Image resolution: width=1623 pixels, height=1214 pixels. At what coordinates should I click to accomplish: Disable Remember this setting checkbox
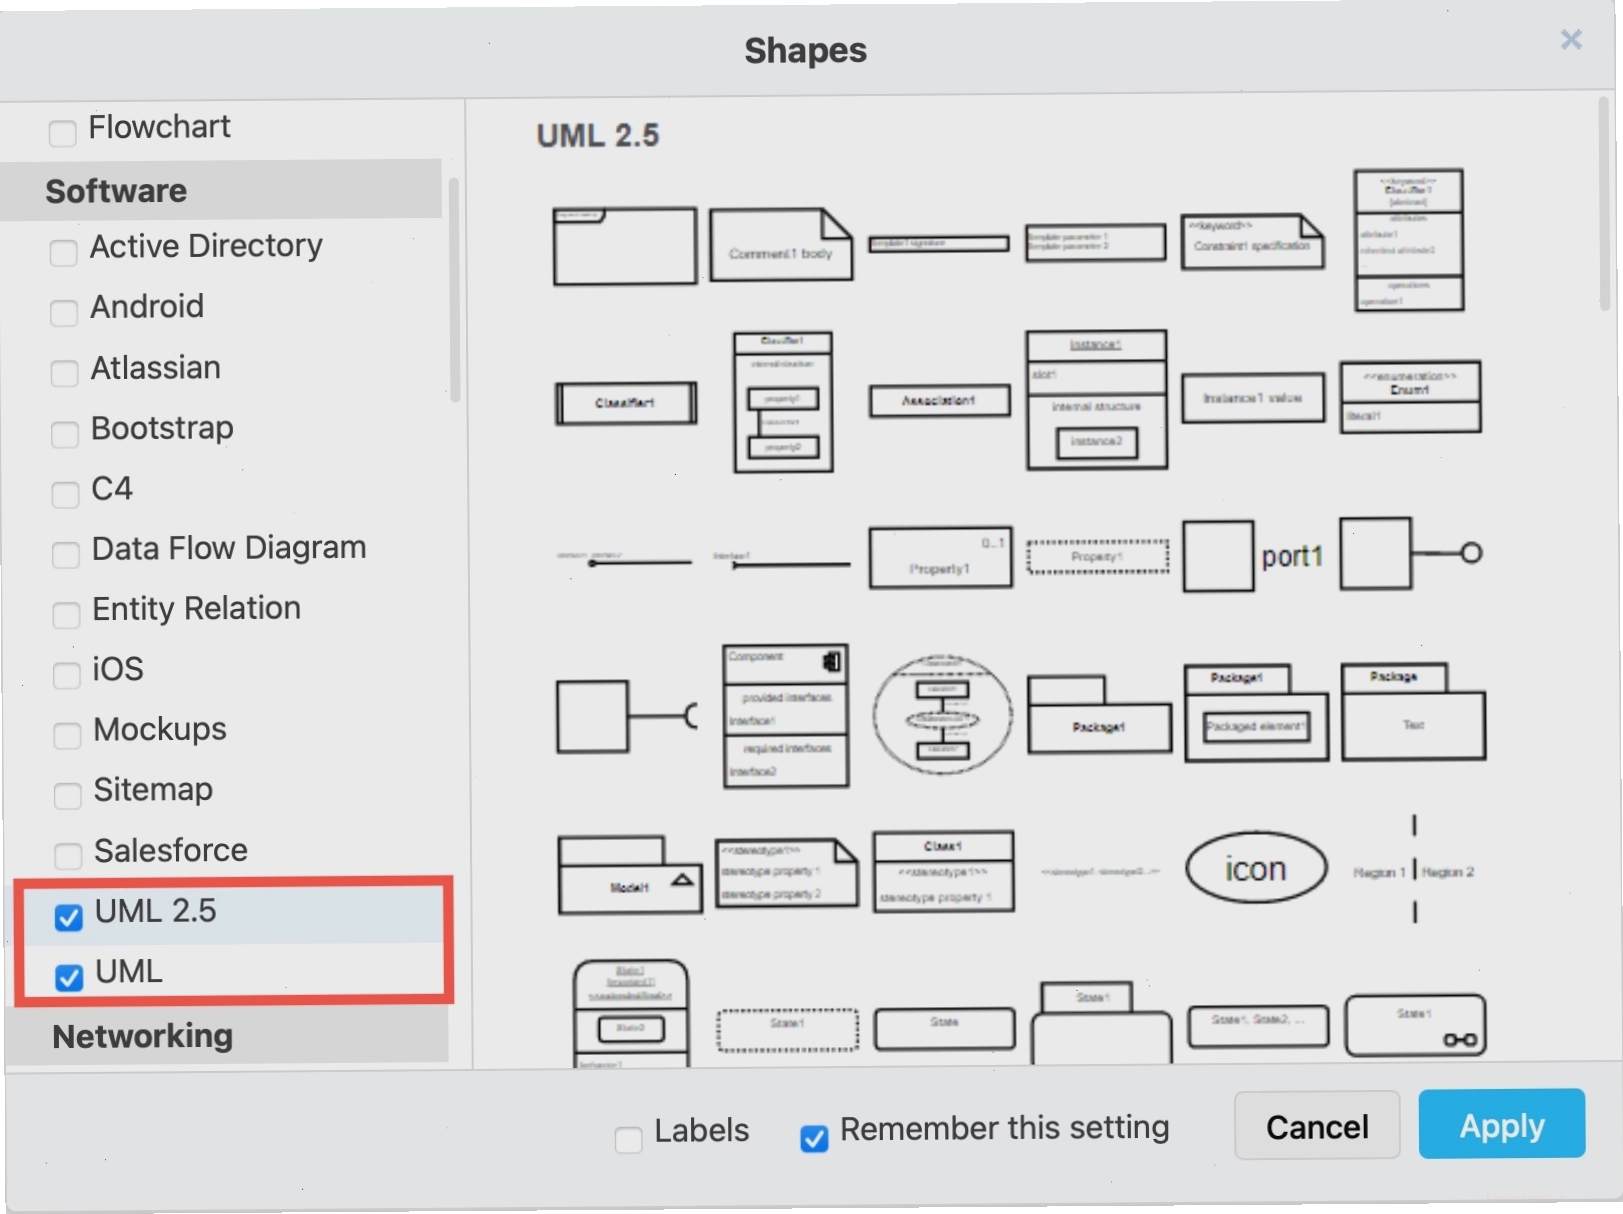[x=814, y=1138]
